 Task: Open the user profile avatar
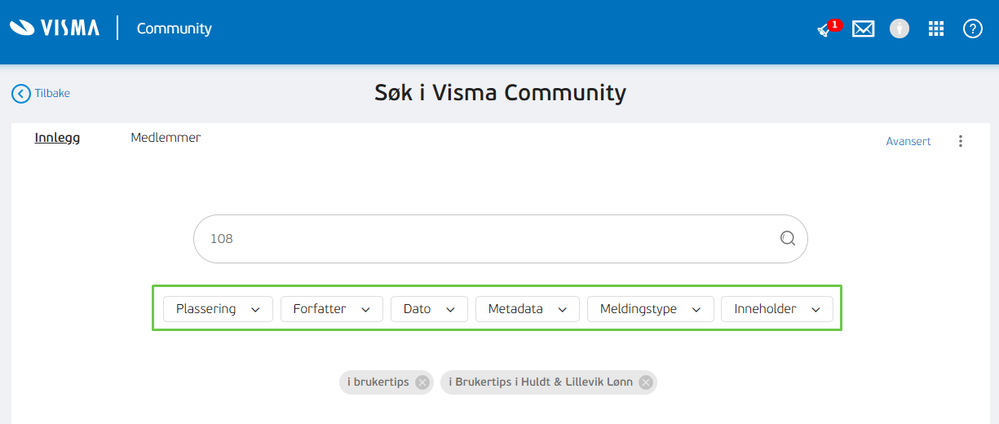[x=899, y=29]
